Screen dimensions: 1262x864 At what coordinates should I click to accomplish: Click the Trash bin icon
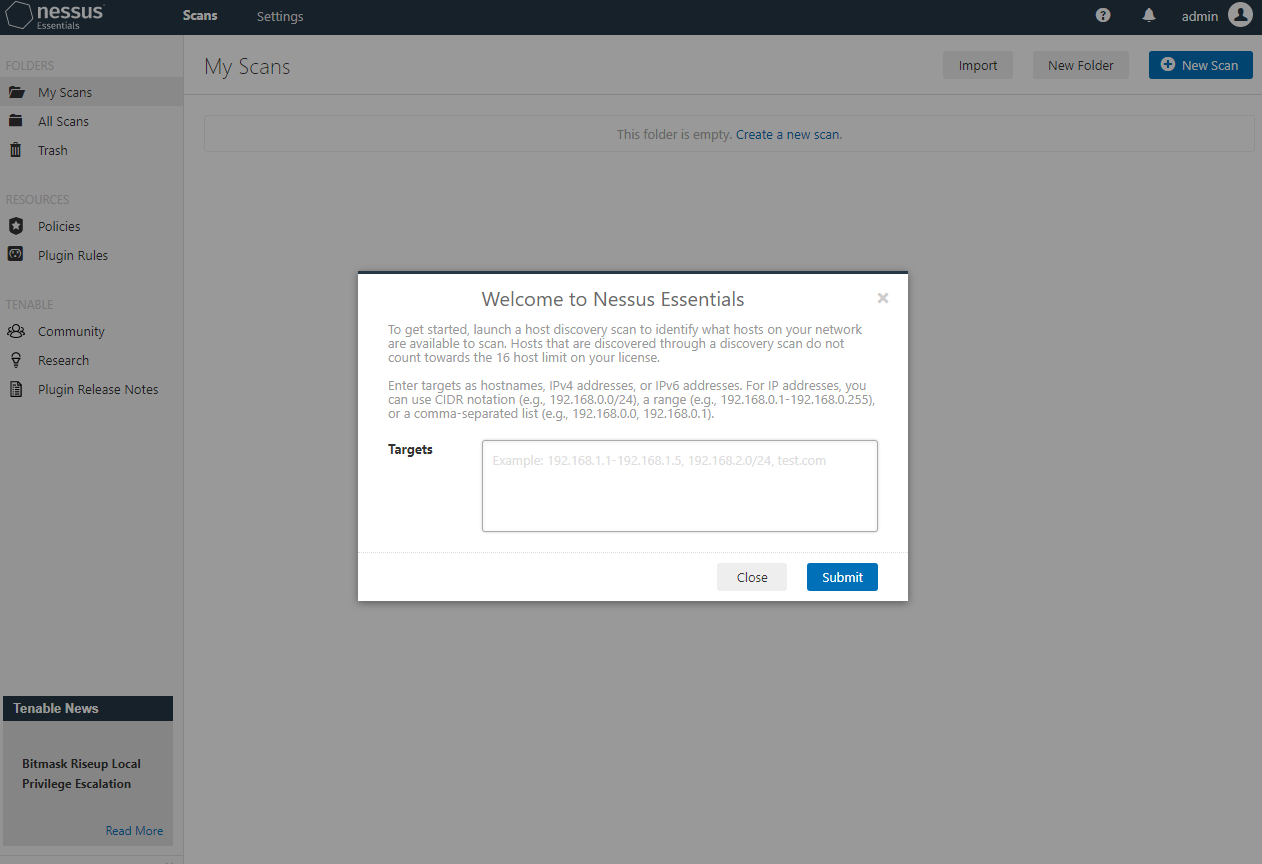pos(16,150)
